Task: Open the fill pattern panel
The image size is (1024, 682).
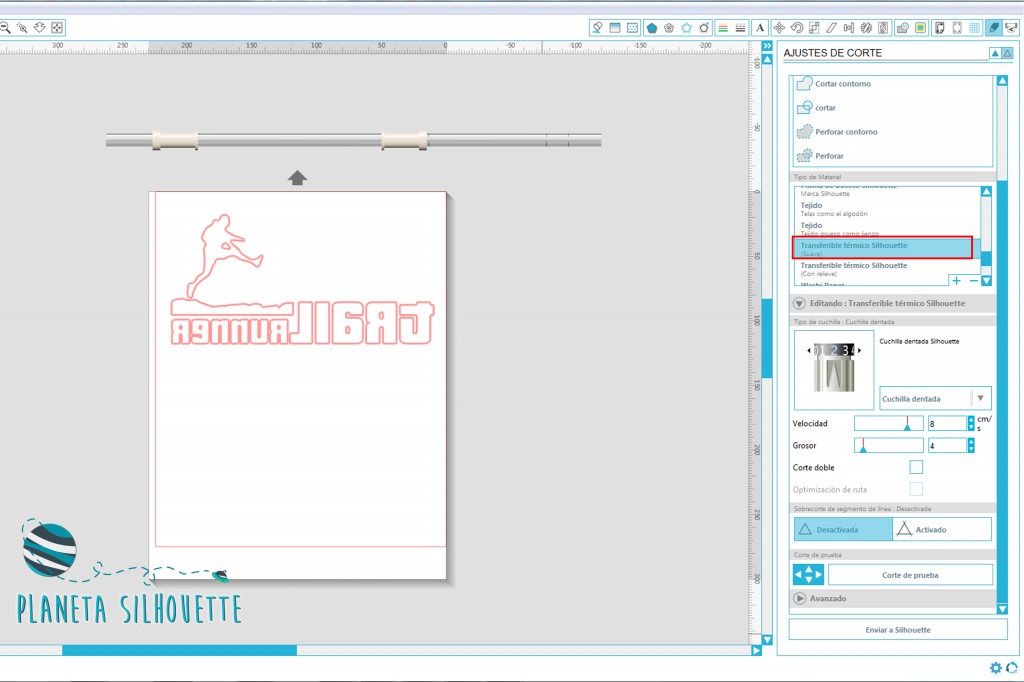Action: coord(632,27)
